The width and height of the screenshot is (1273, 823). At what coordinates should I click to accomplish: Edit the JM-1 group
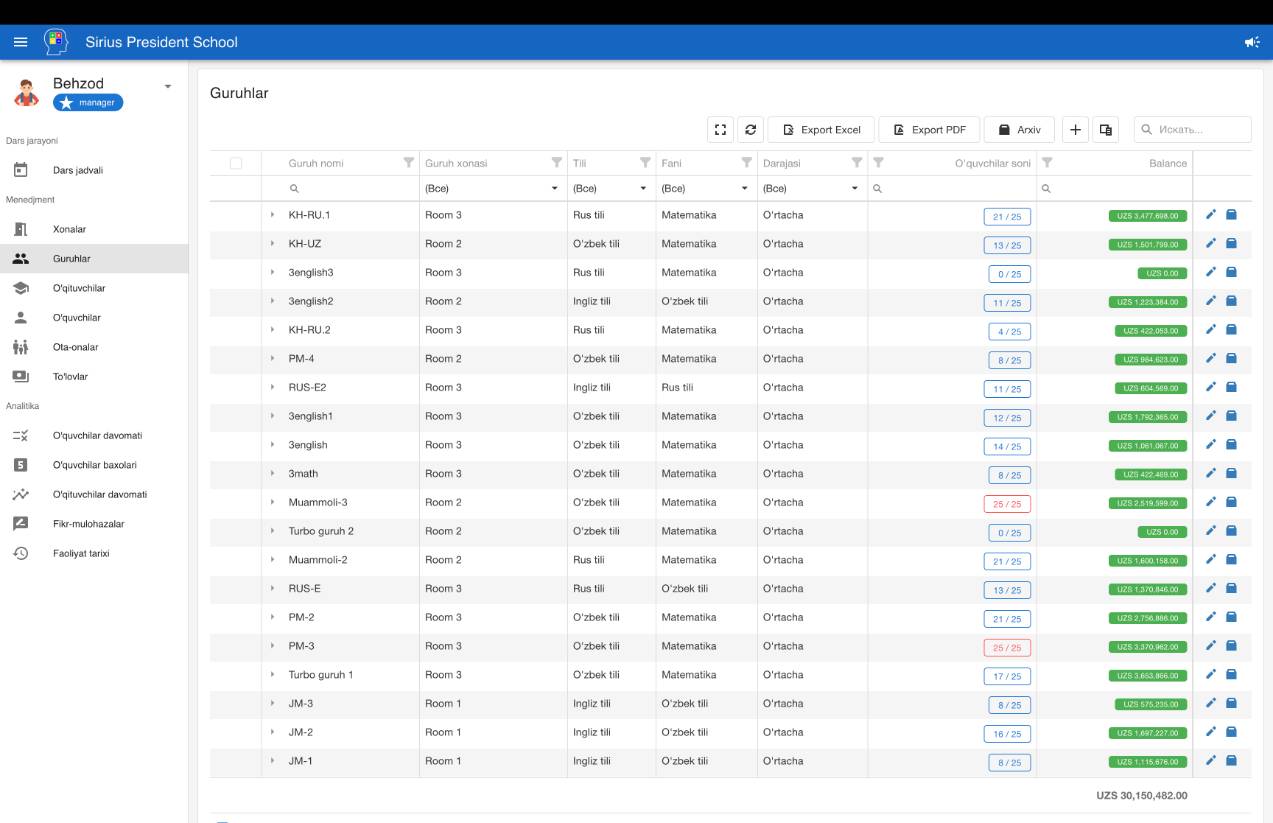point(1211,761)
